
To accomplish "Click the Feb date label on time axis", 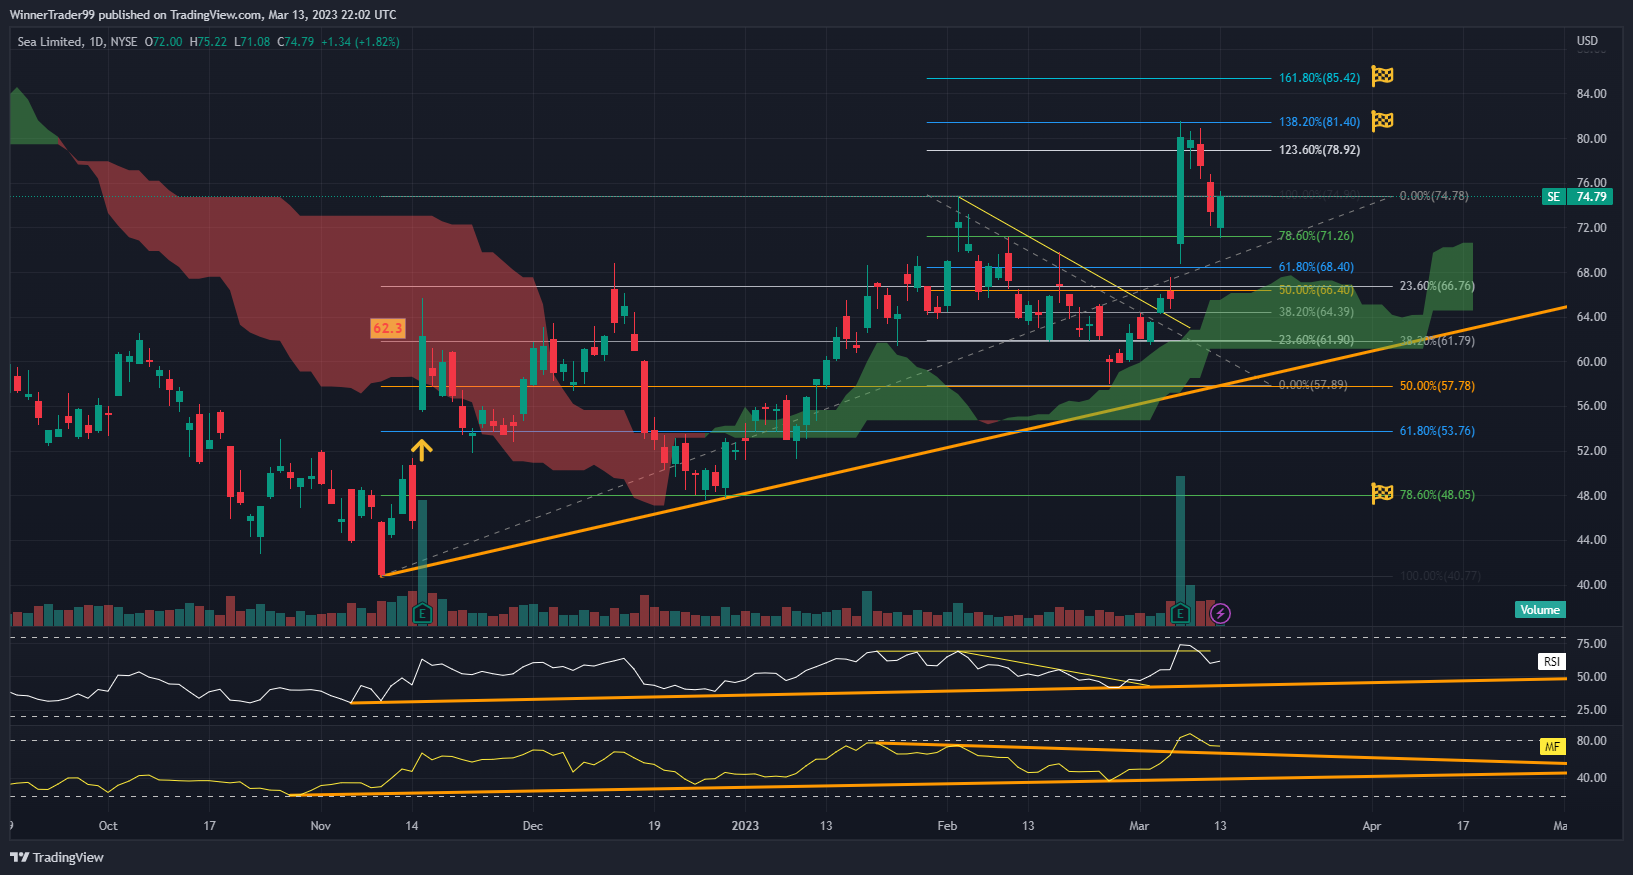I will click(x=947, y=826).
